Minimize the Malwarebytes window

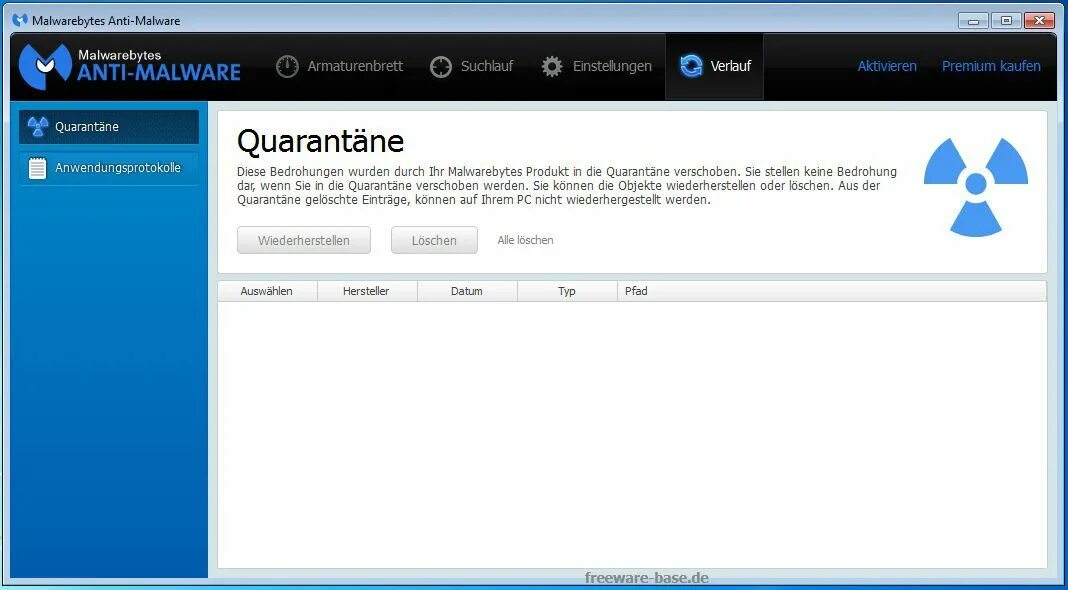pyautogui.click(x=973, y=20)
